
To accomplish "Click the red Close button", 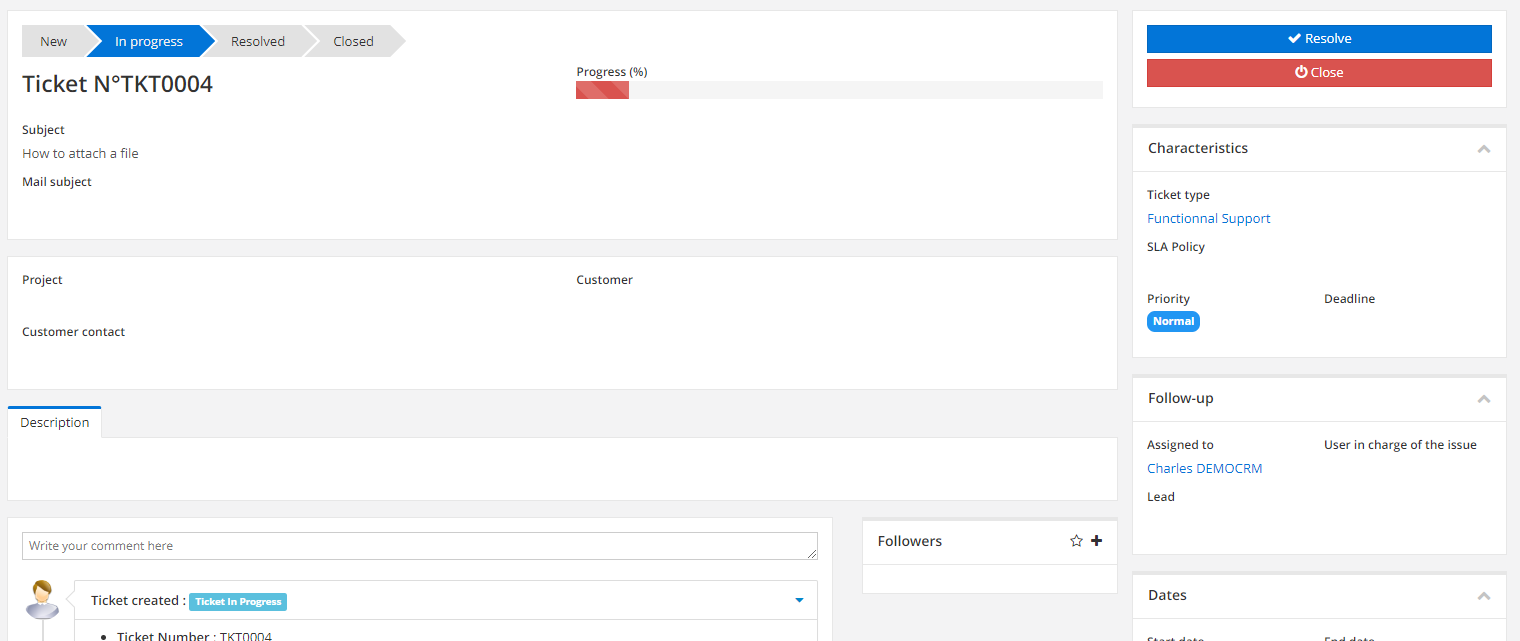I will [x=1319, y=73].
